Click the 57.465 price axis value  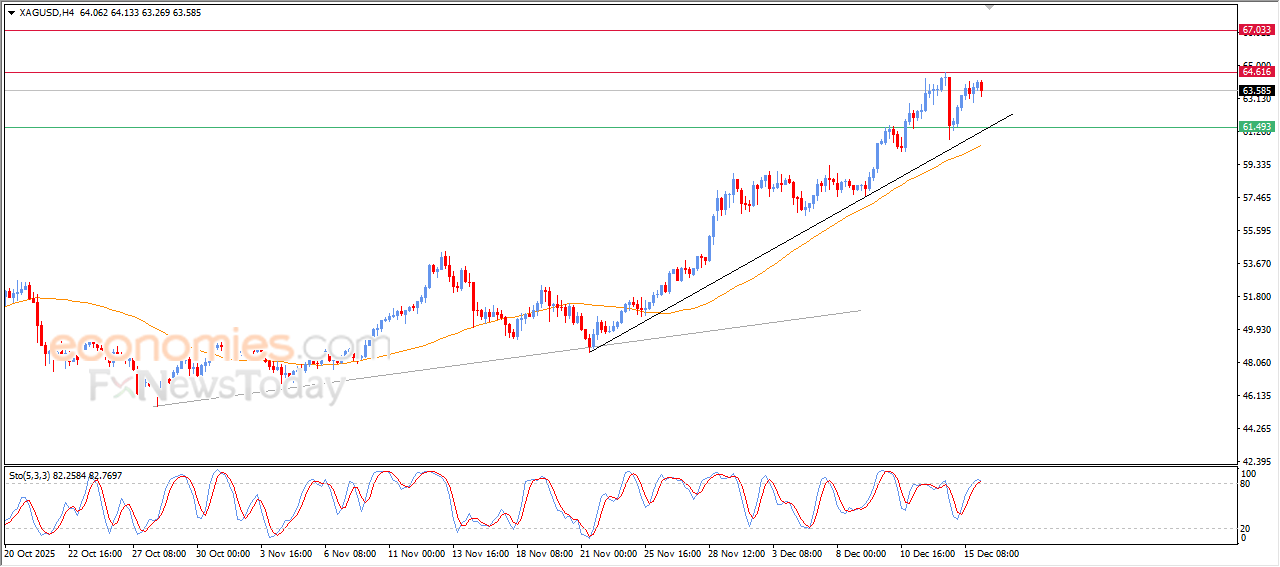point(1256,198)
